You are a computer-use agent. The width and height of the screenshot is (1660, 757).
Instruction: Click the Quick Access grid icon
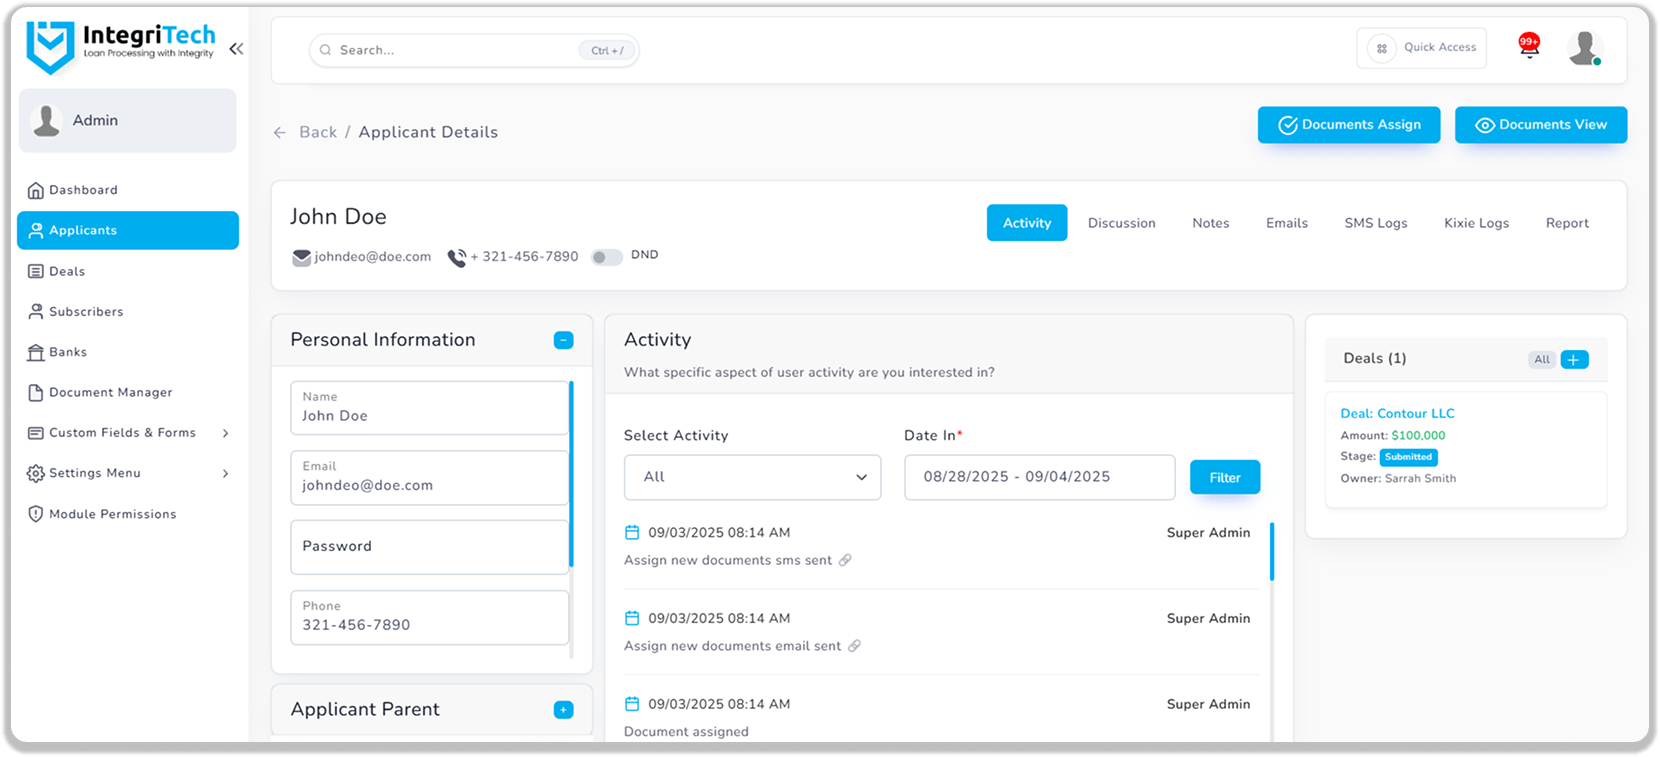click(1382, 48)
